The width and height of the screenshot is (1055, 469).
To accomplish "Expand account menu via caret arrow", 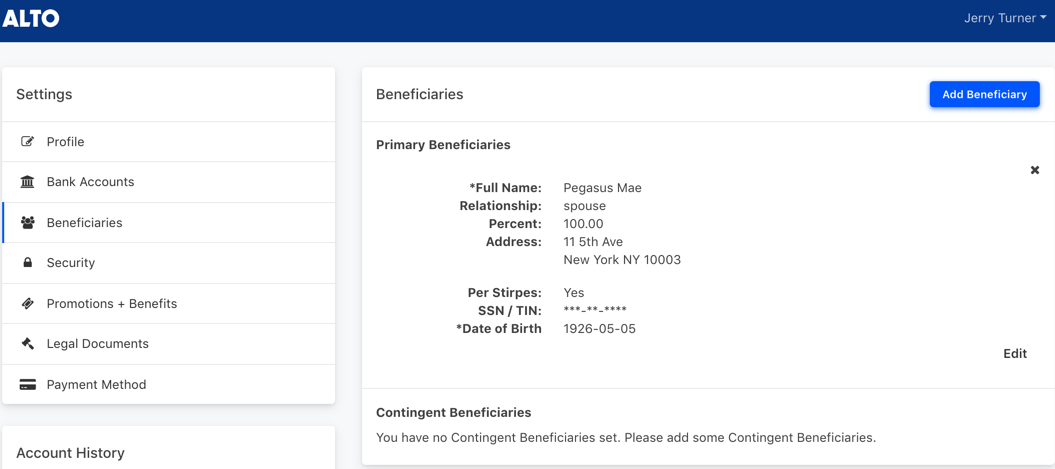I will 1043,19.
